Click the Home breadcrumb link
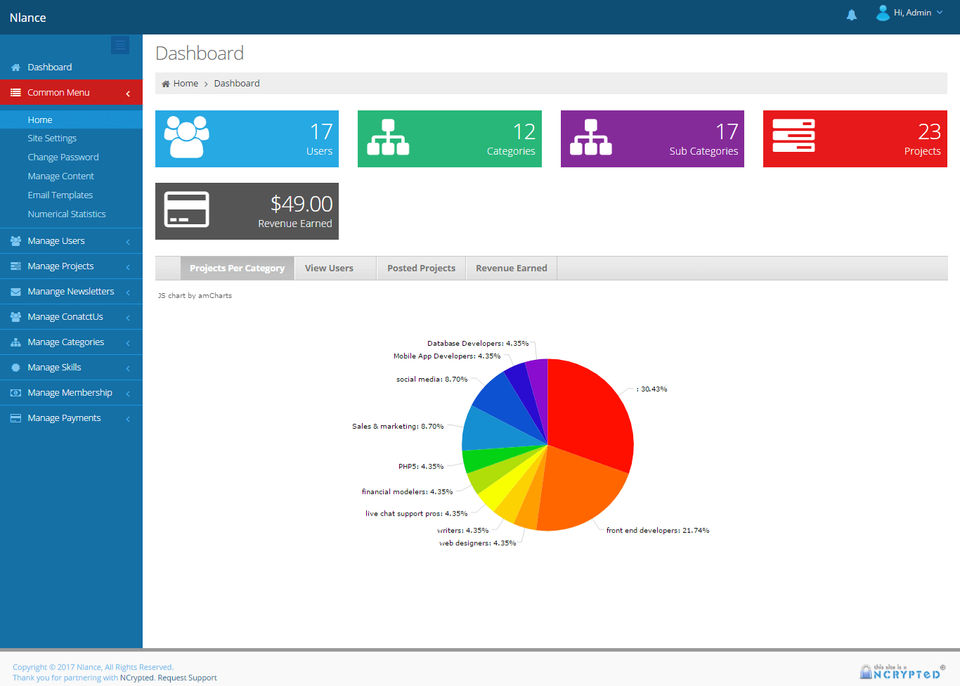The image size is (960, 686). pyautogui.click(x=186, y=83)
